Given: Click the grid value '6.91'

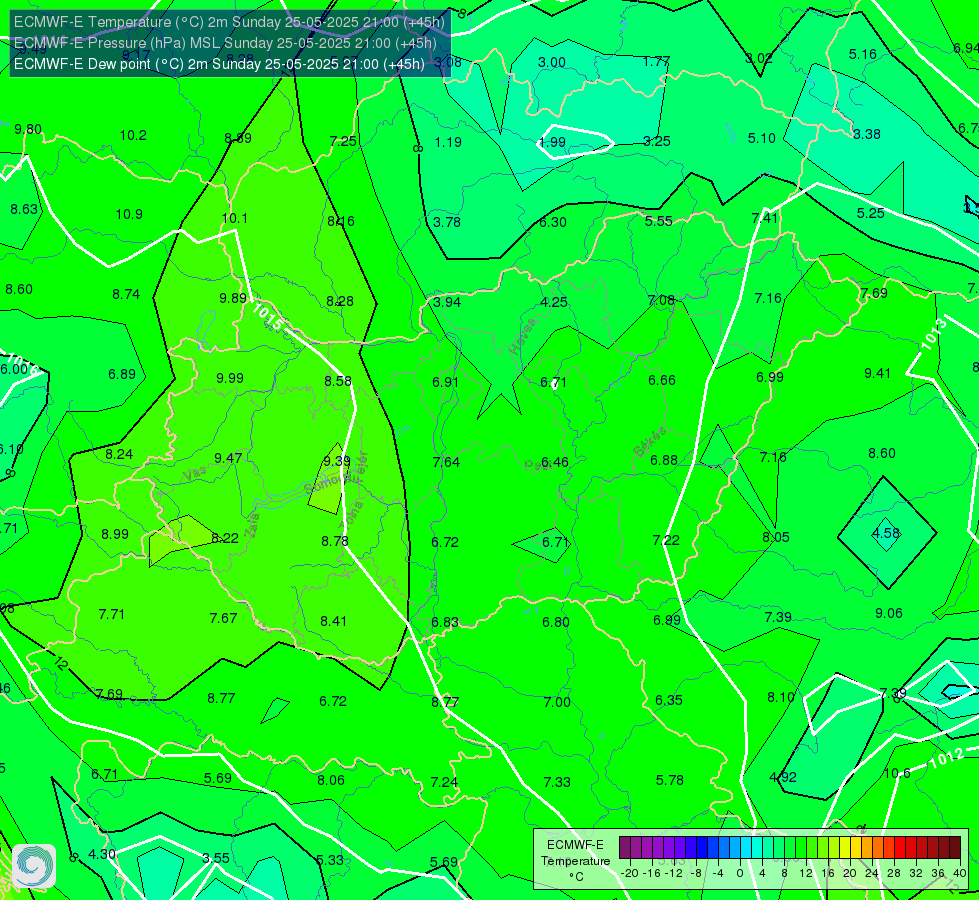Looking at the screenshot, I should (446, 382).
